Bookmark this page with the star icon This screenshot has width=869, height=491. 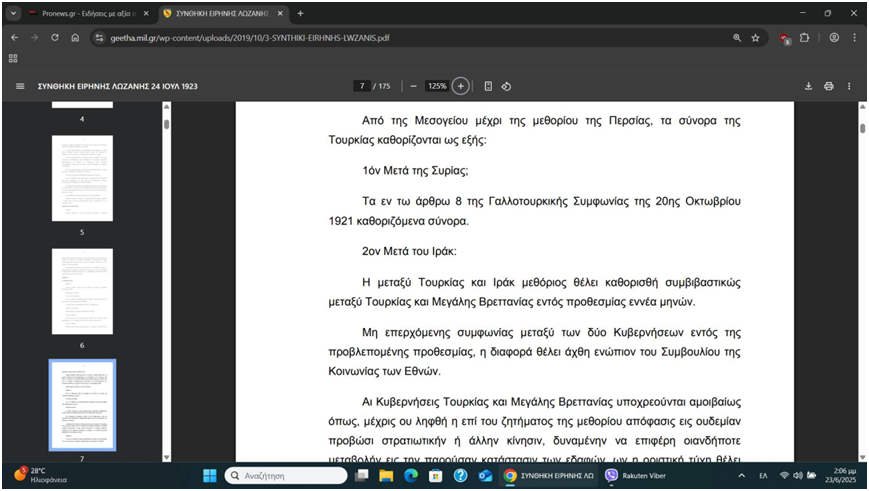click(x=756, y=38)
